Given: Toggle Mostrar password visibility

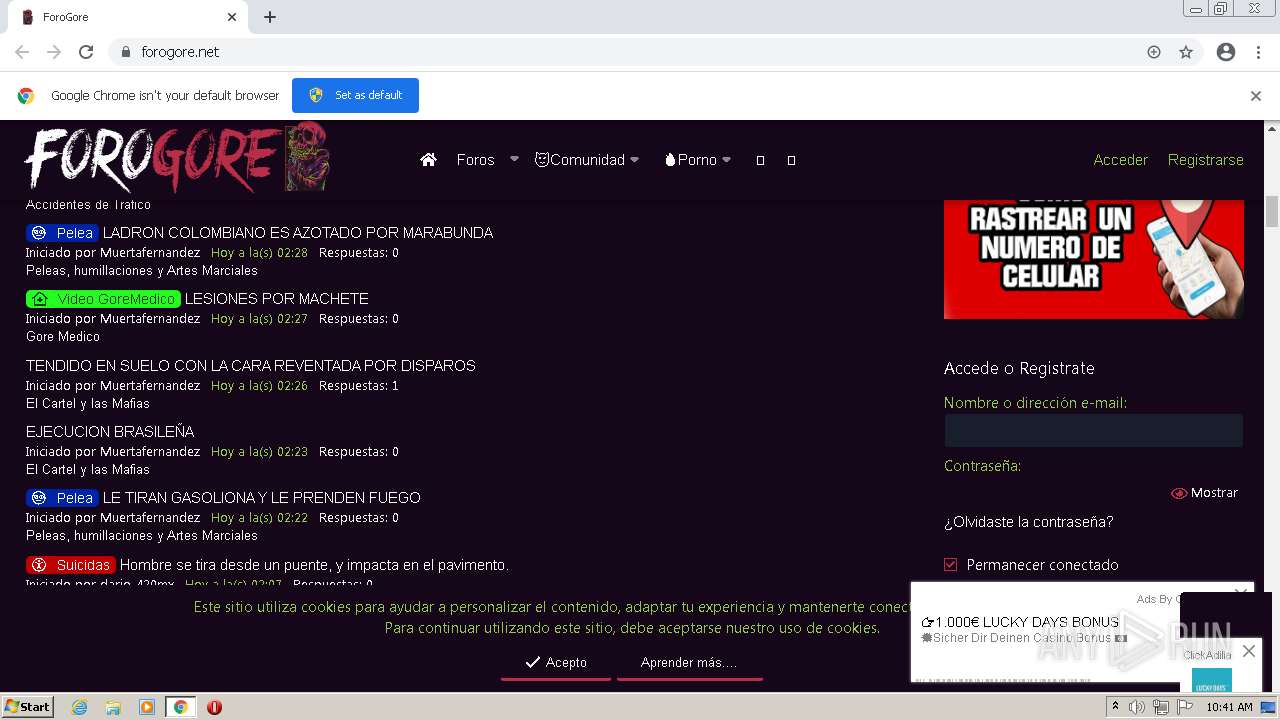Looking at the screenshot, I should coord(1204,493).
